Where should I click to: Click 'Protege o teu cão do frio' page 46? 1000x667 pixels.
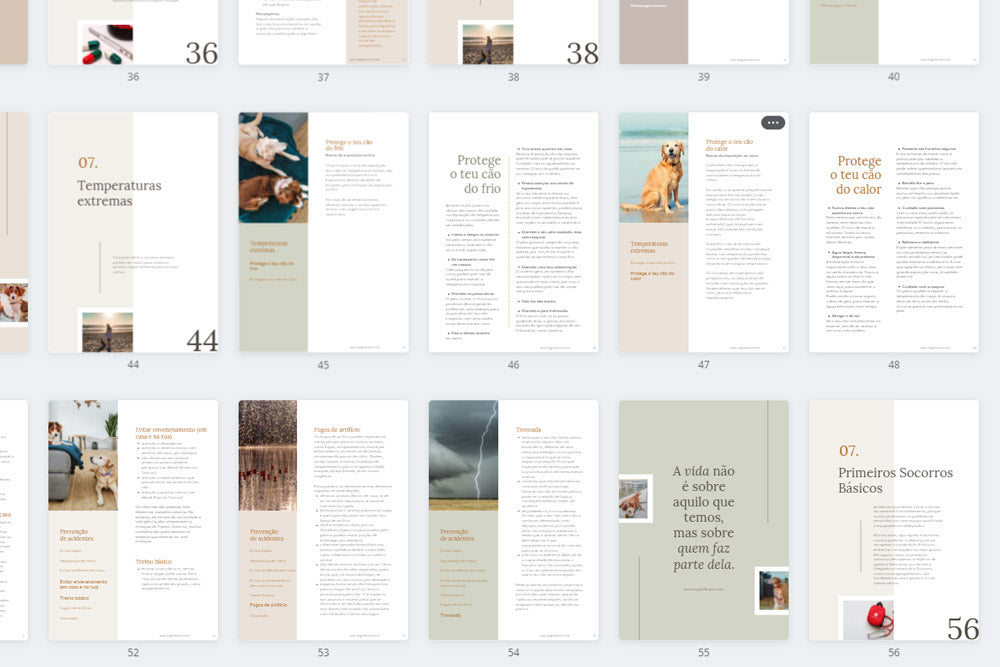(x=513, y=232)
